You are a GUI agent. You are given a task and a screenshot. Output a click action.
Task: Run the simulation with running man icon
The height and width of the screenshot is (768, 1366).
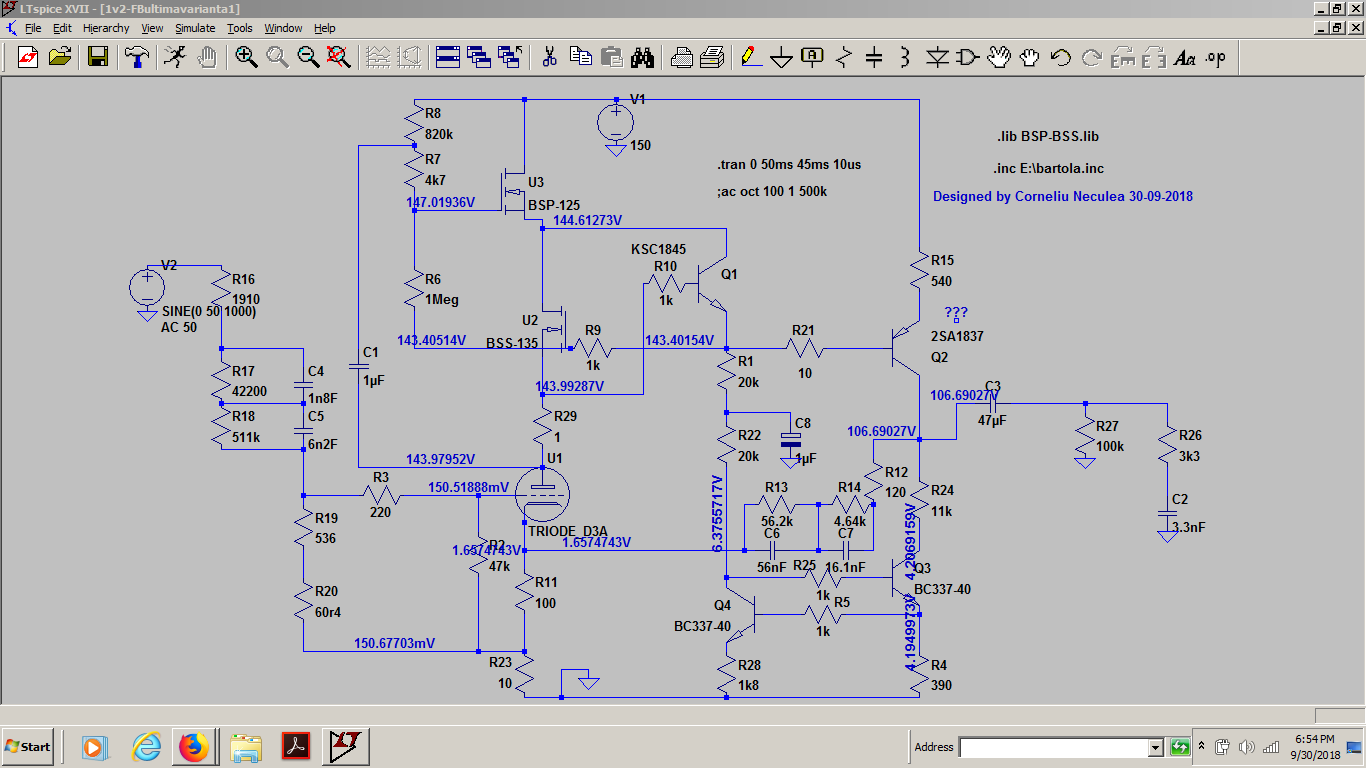point(175,57)
